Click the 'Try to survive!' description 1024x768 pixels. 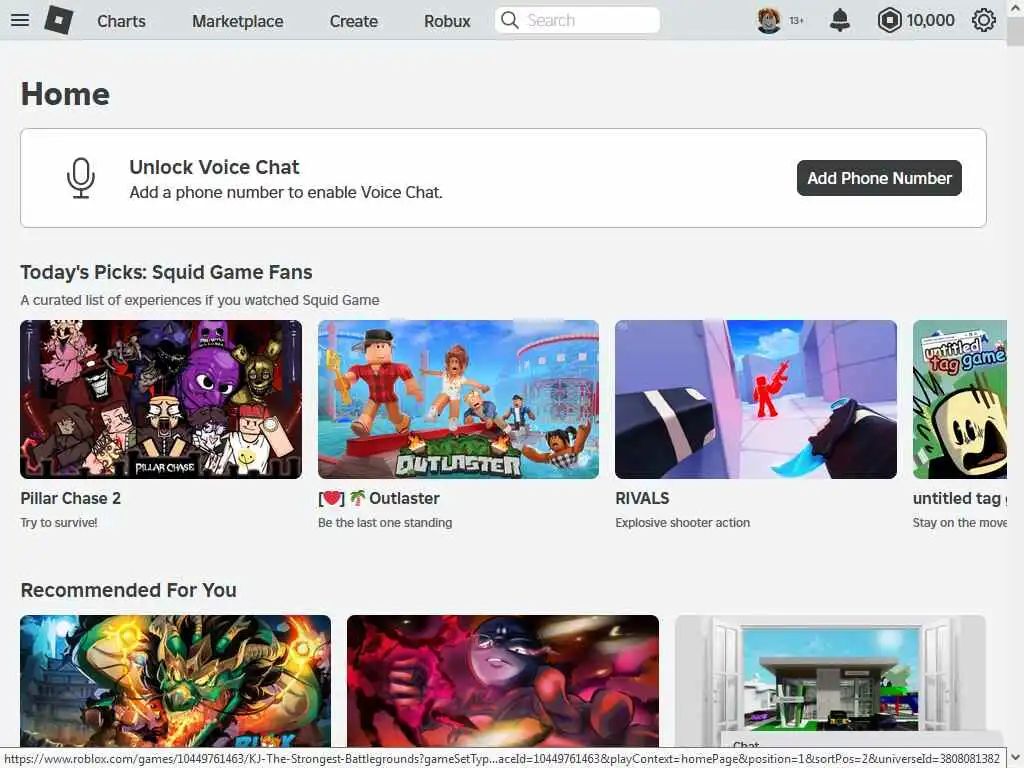point(59,522)
